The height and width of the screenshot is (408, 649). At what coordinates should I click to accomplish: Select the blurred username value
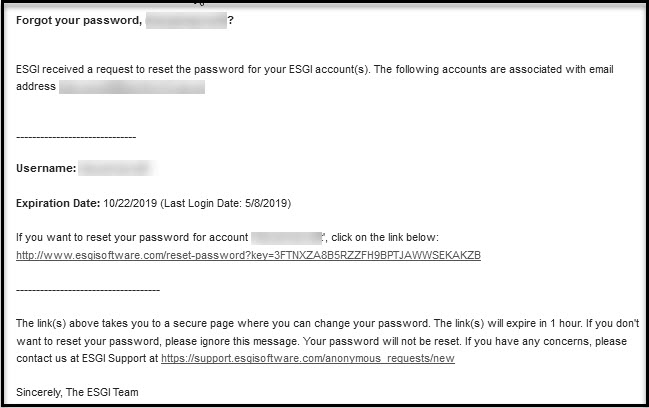[x=117, y=168]
